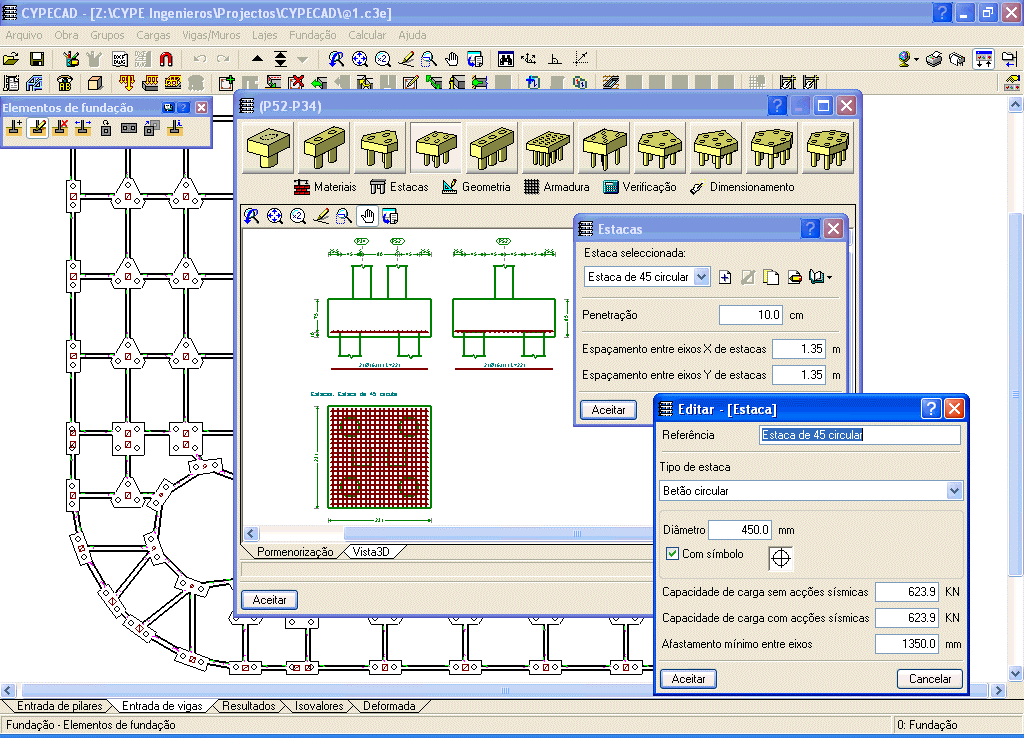The width and height of the screenshot is (1024, 738).
Task: Open Arquivo menu
Action: pos(24,35)
